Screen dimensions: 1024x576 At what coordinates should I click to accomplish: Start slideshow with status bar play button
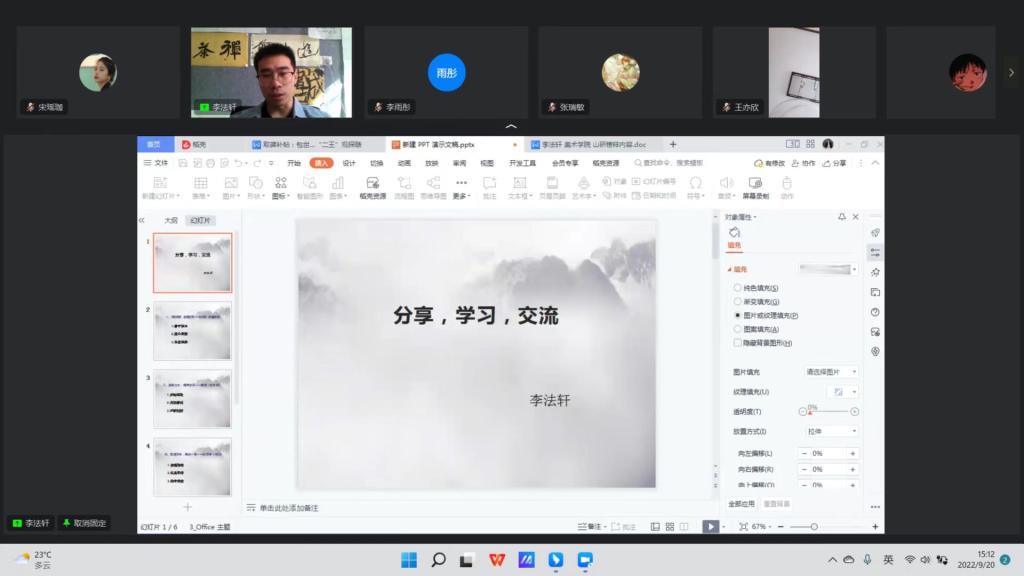point(710,526)
